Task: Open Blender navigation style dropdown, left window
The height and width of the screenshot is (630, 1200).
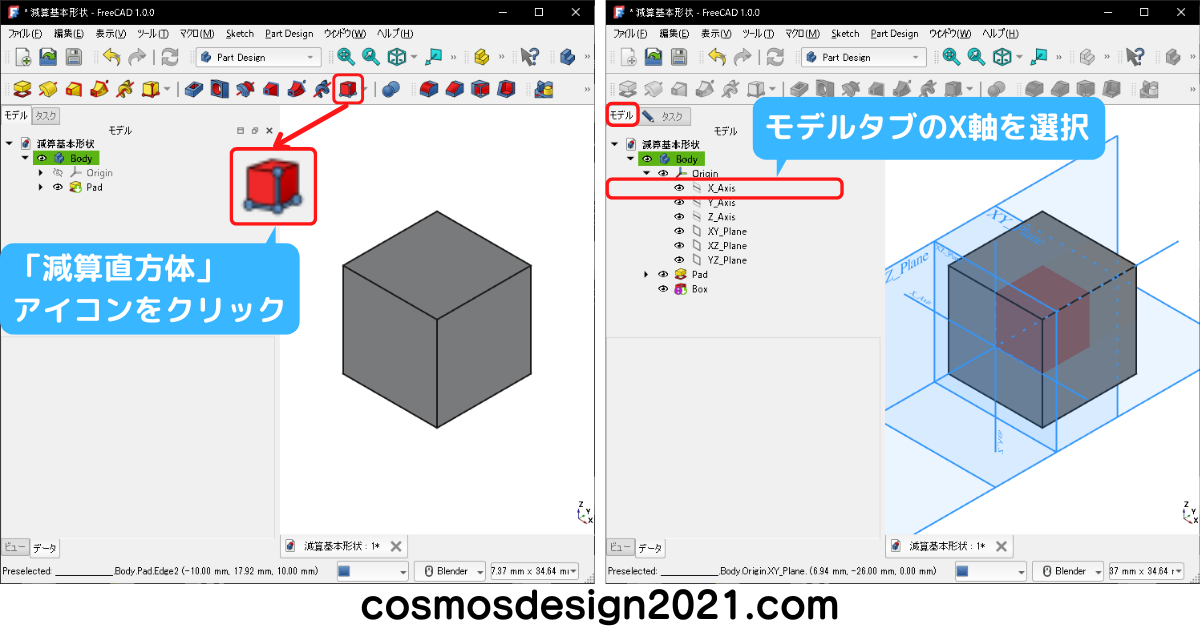Action: coord(449,571)
